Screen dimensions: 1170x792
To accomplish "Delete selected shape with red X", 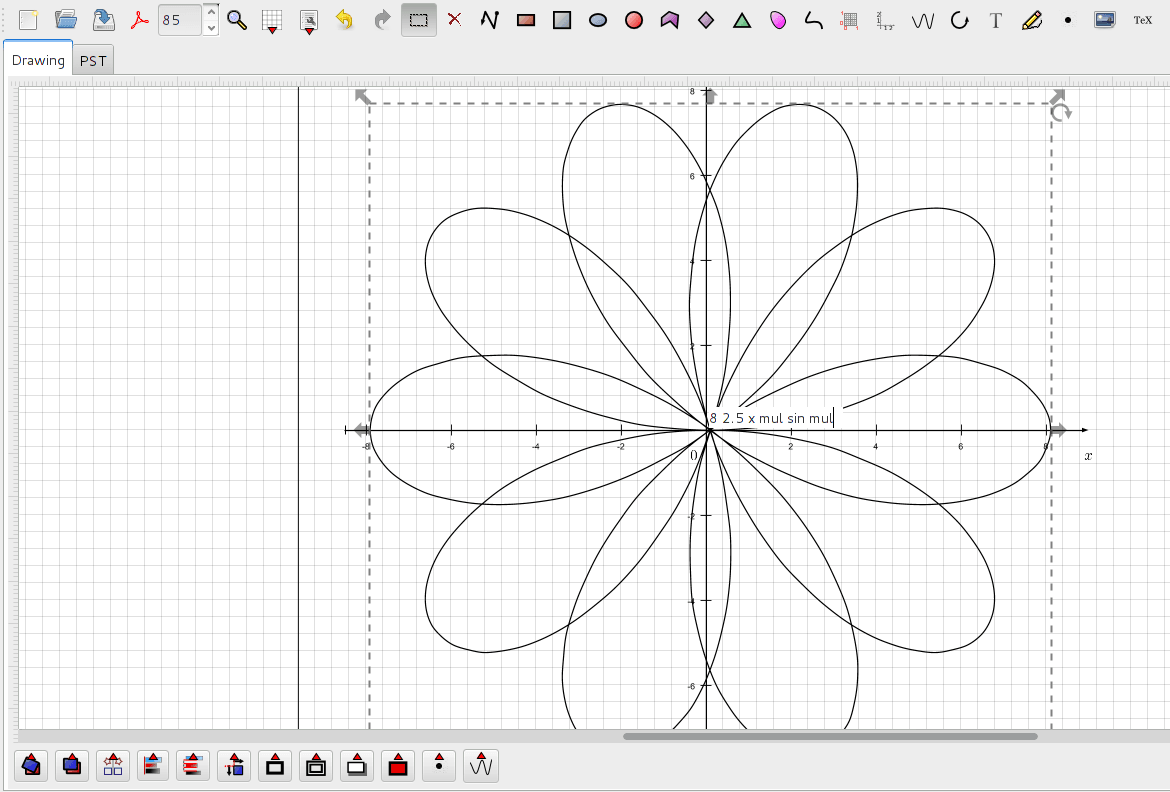I will point(454,20).
